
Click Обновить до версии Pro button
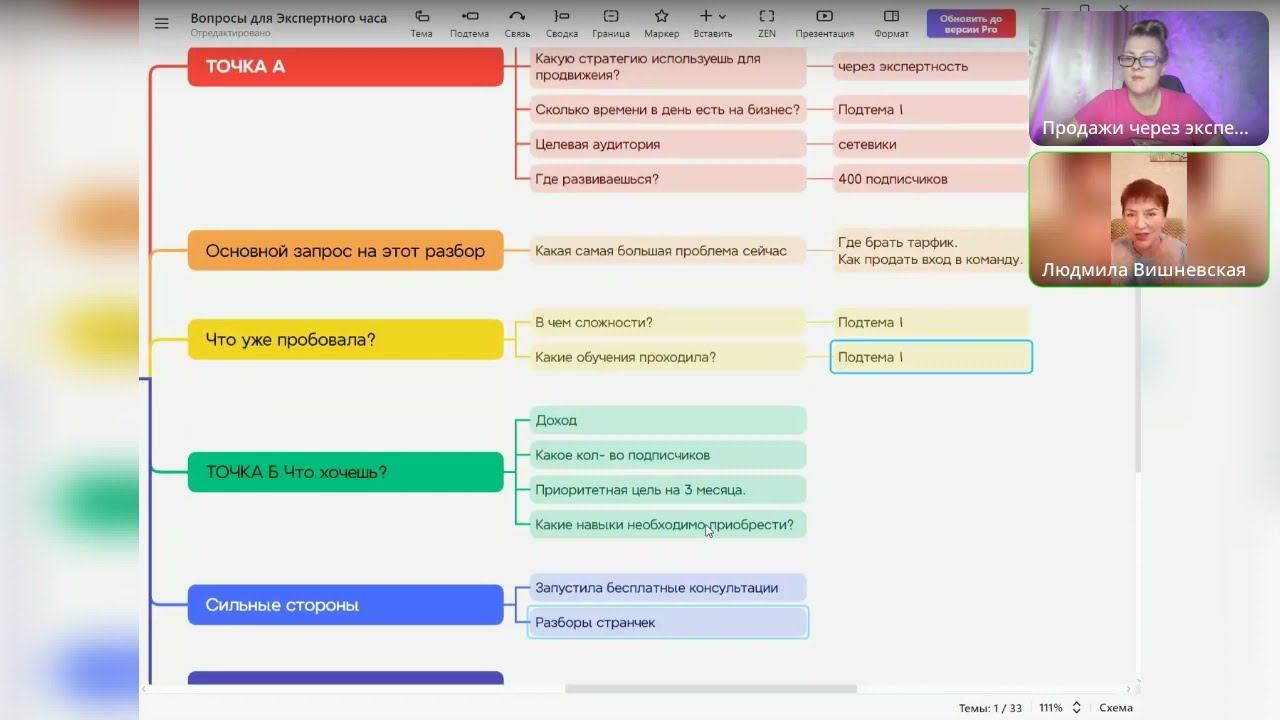pos(971,24)
